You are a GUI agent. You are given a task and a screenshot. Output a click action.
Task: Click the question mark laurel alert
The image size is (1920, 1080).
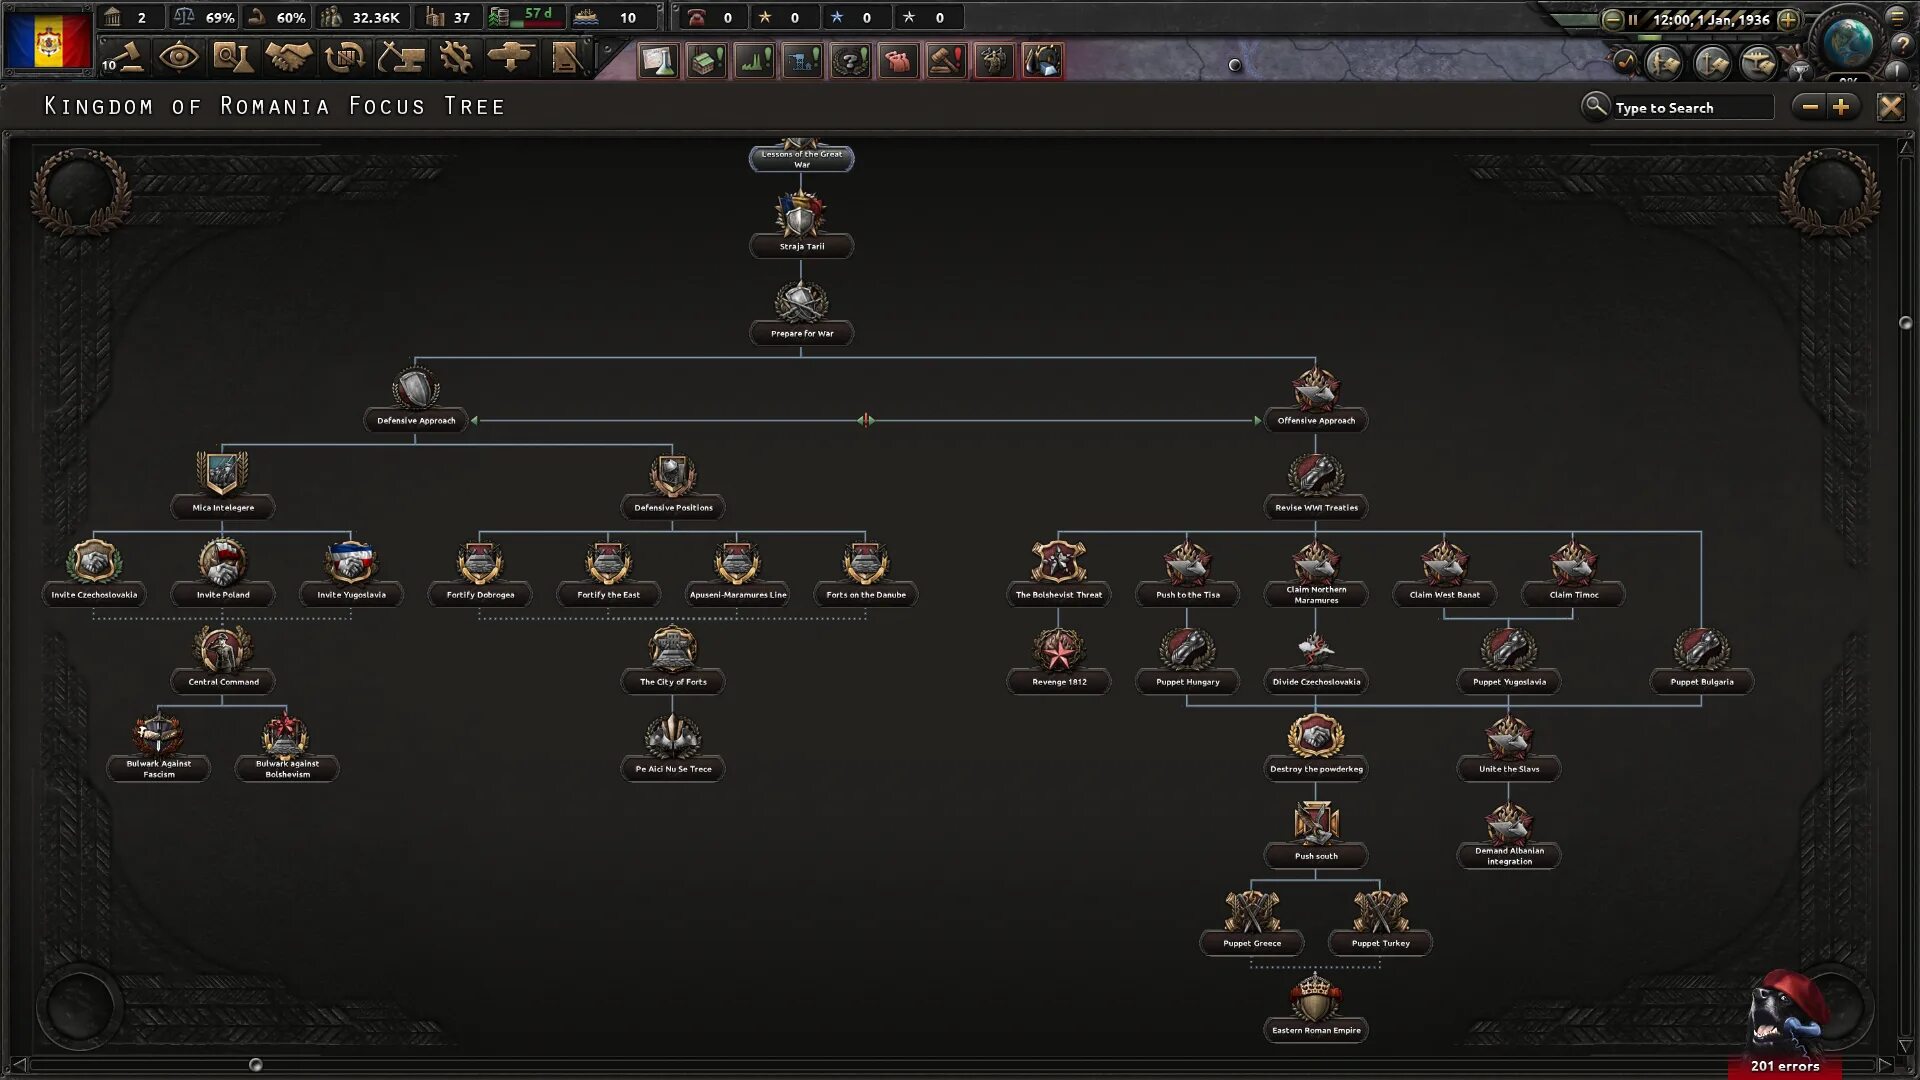(850, 60)
